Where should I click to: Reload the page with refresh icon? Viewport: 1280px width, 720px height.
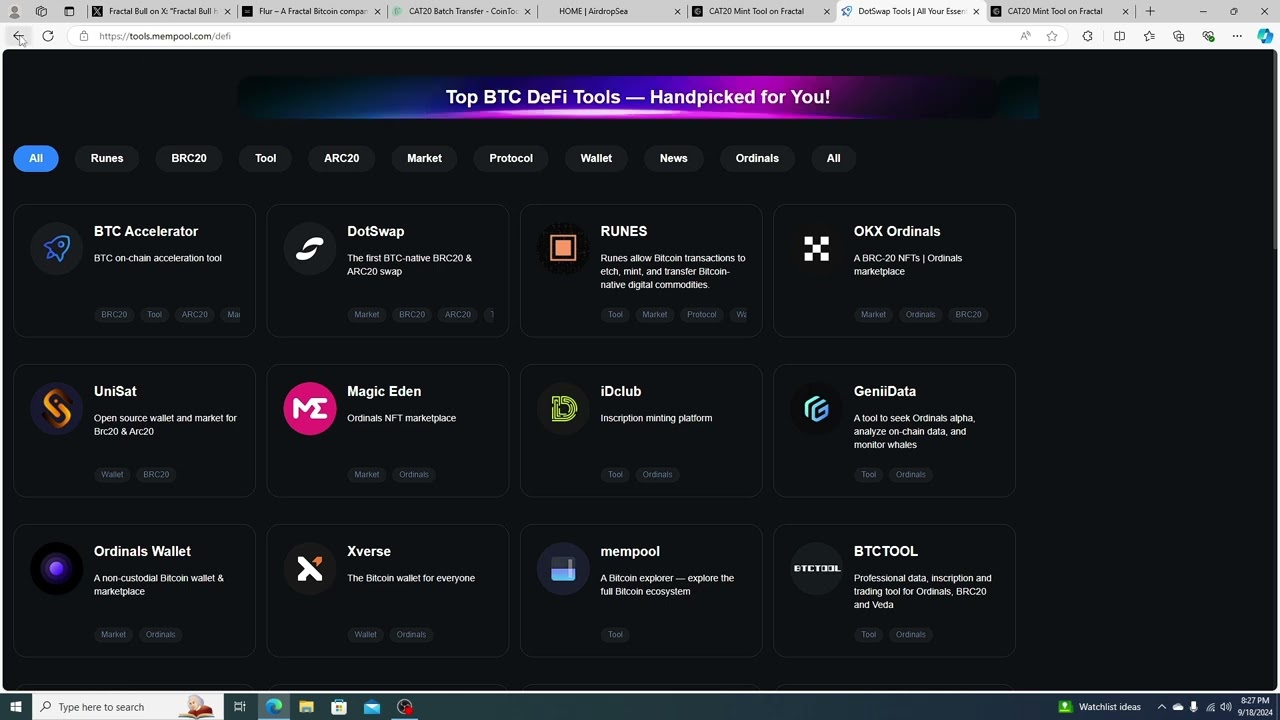(47, 36)
